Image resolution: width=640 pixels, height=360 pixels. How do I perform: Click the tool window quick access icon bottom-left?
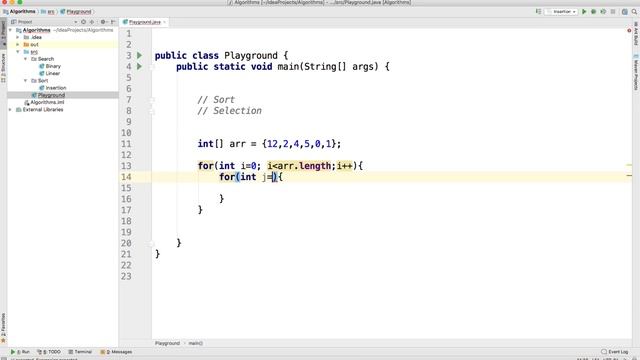click(3, 358)
